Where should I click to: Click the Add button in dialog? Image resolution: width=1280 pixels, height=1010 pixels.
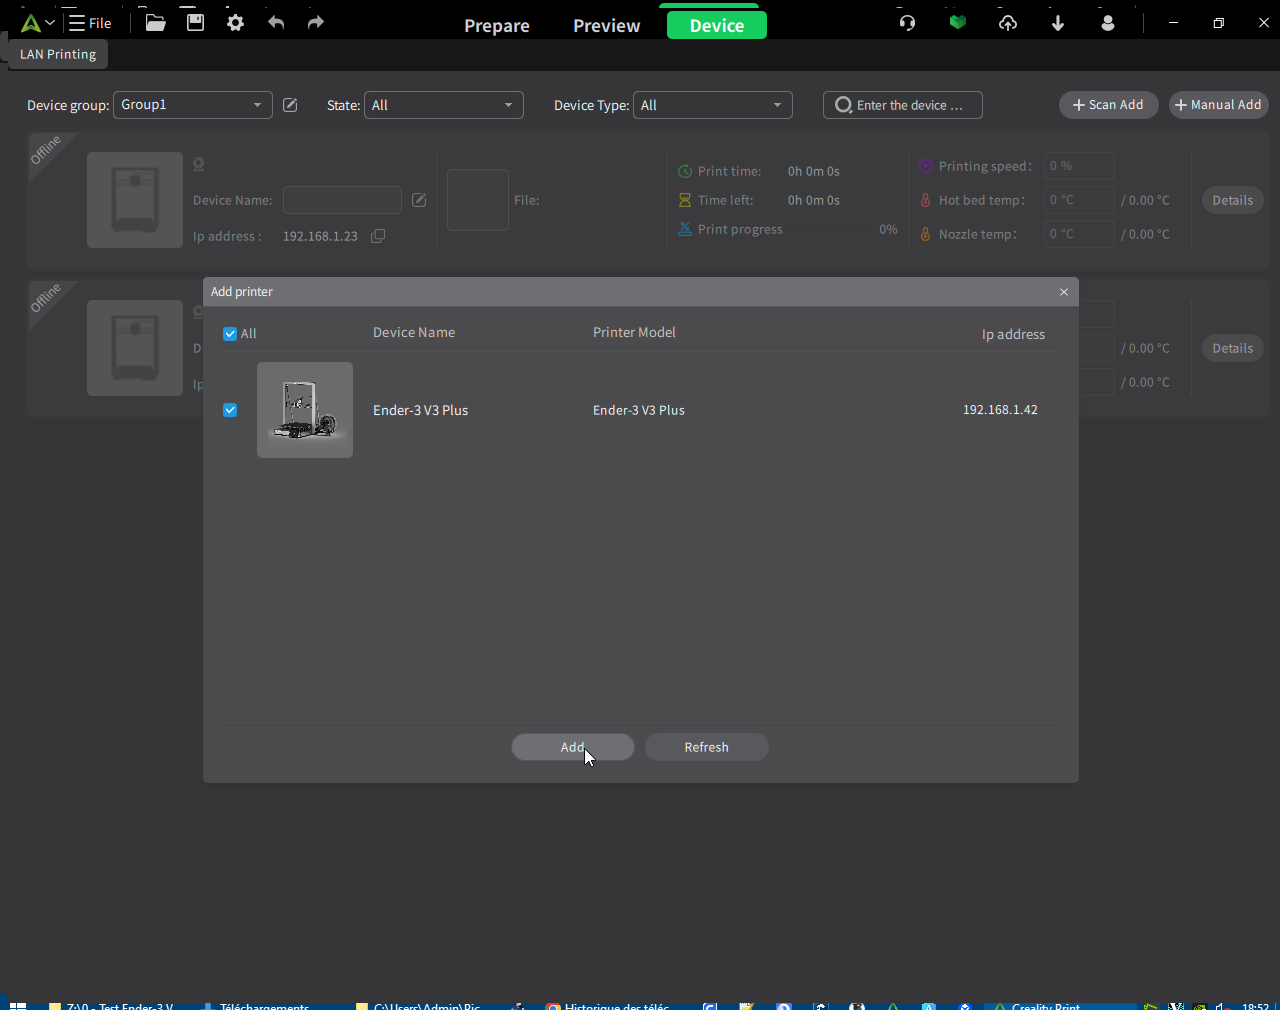(x=573, y=747)
